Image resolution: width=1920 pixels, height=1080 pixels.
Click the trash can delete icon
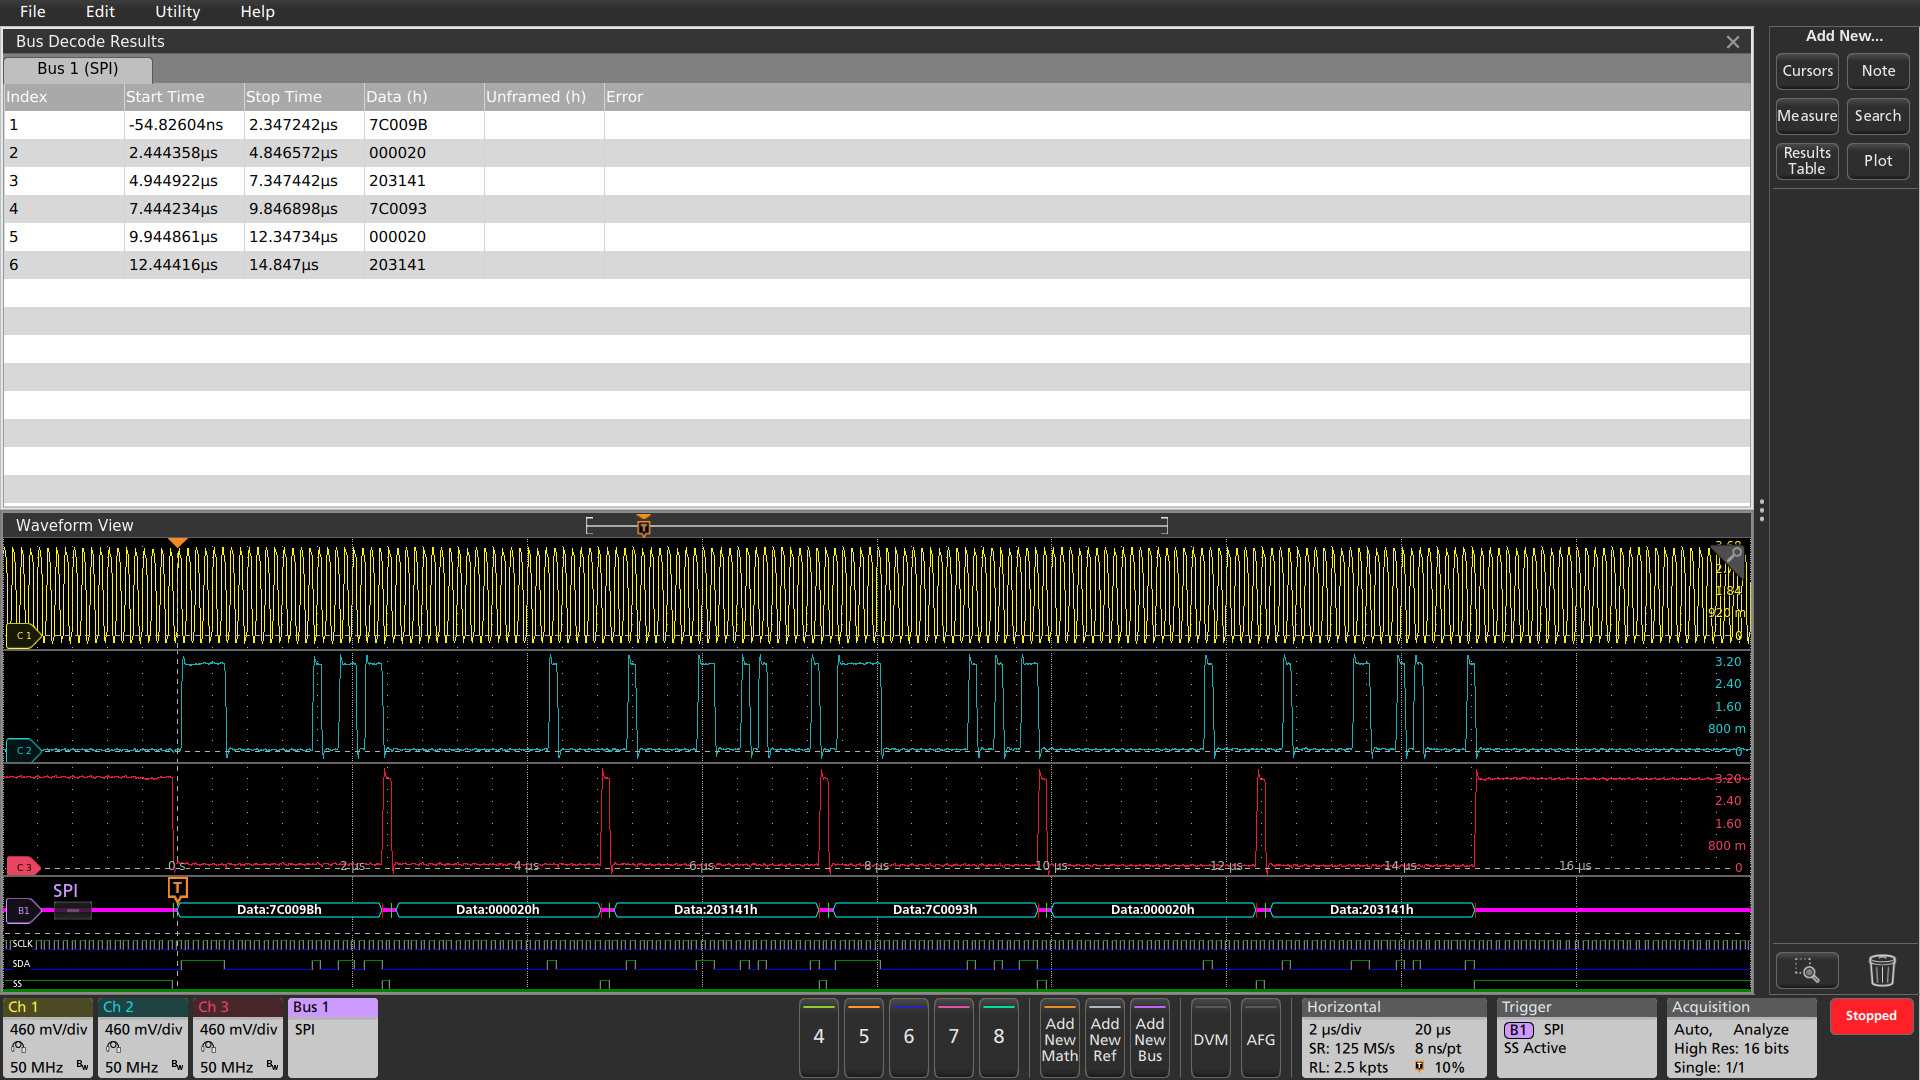[x=1881, y=970]
